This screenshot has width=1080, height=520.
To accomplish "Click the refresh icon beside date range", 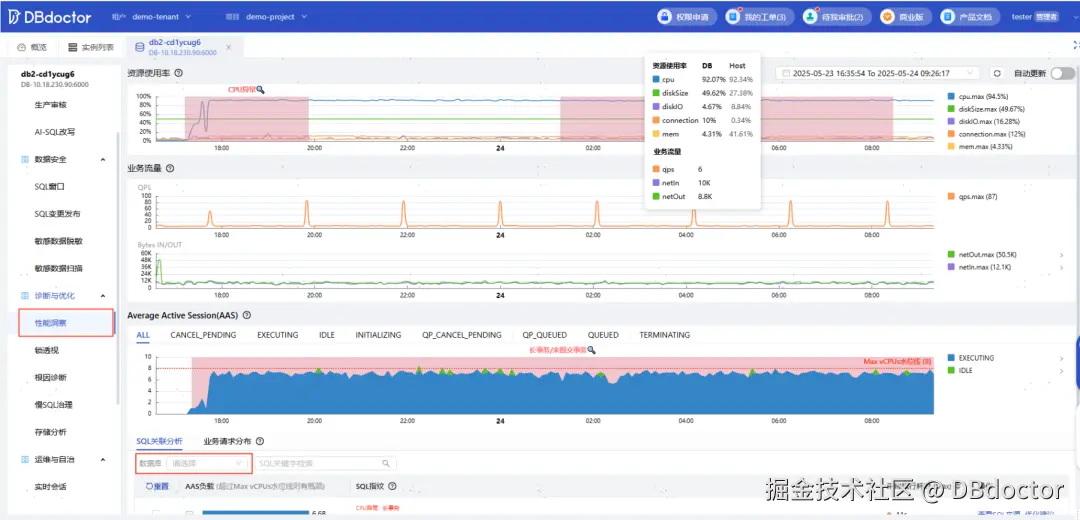I will (996, 73).
